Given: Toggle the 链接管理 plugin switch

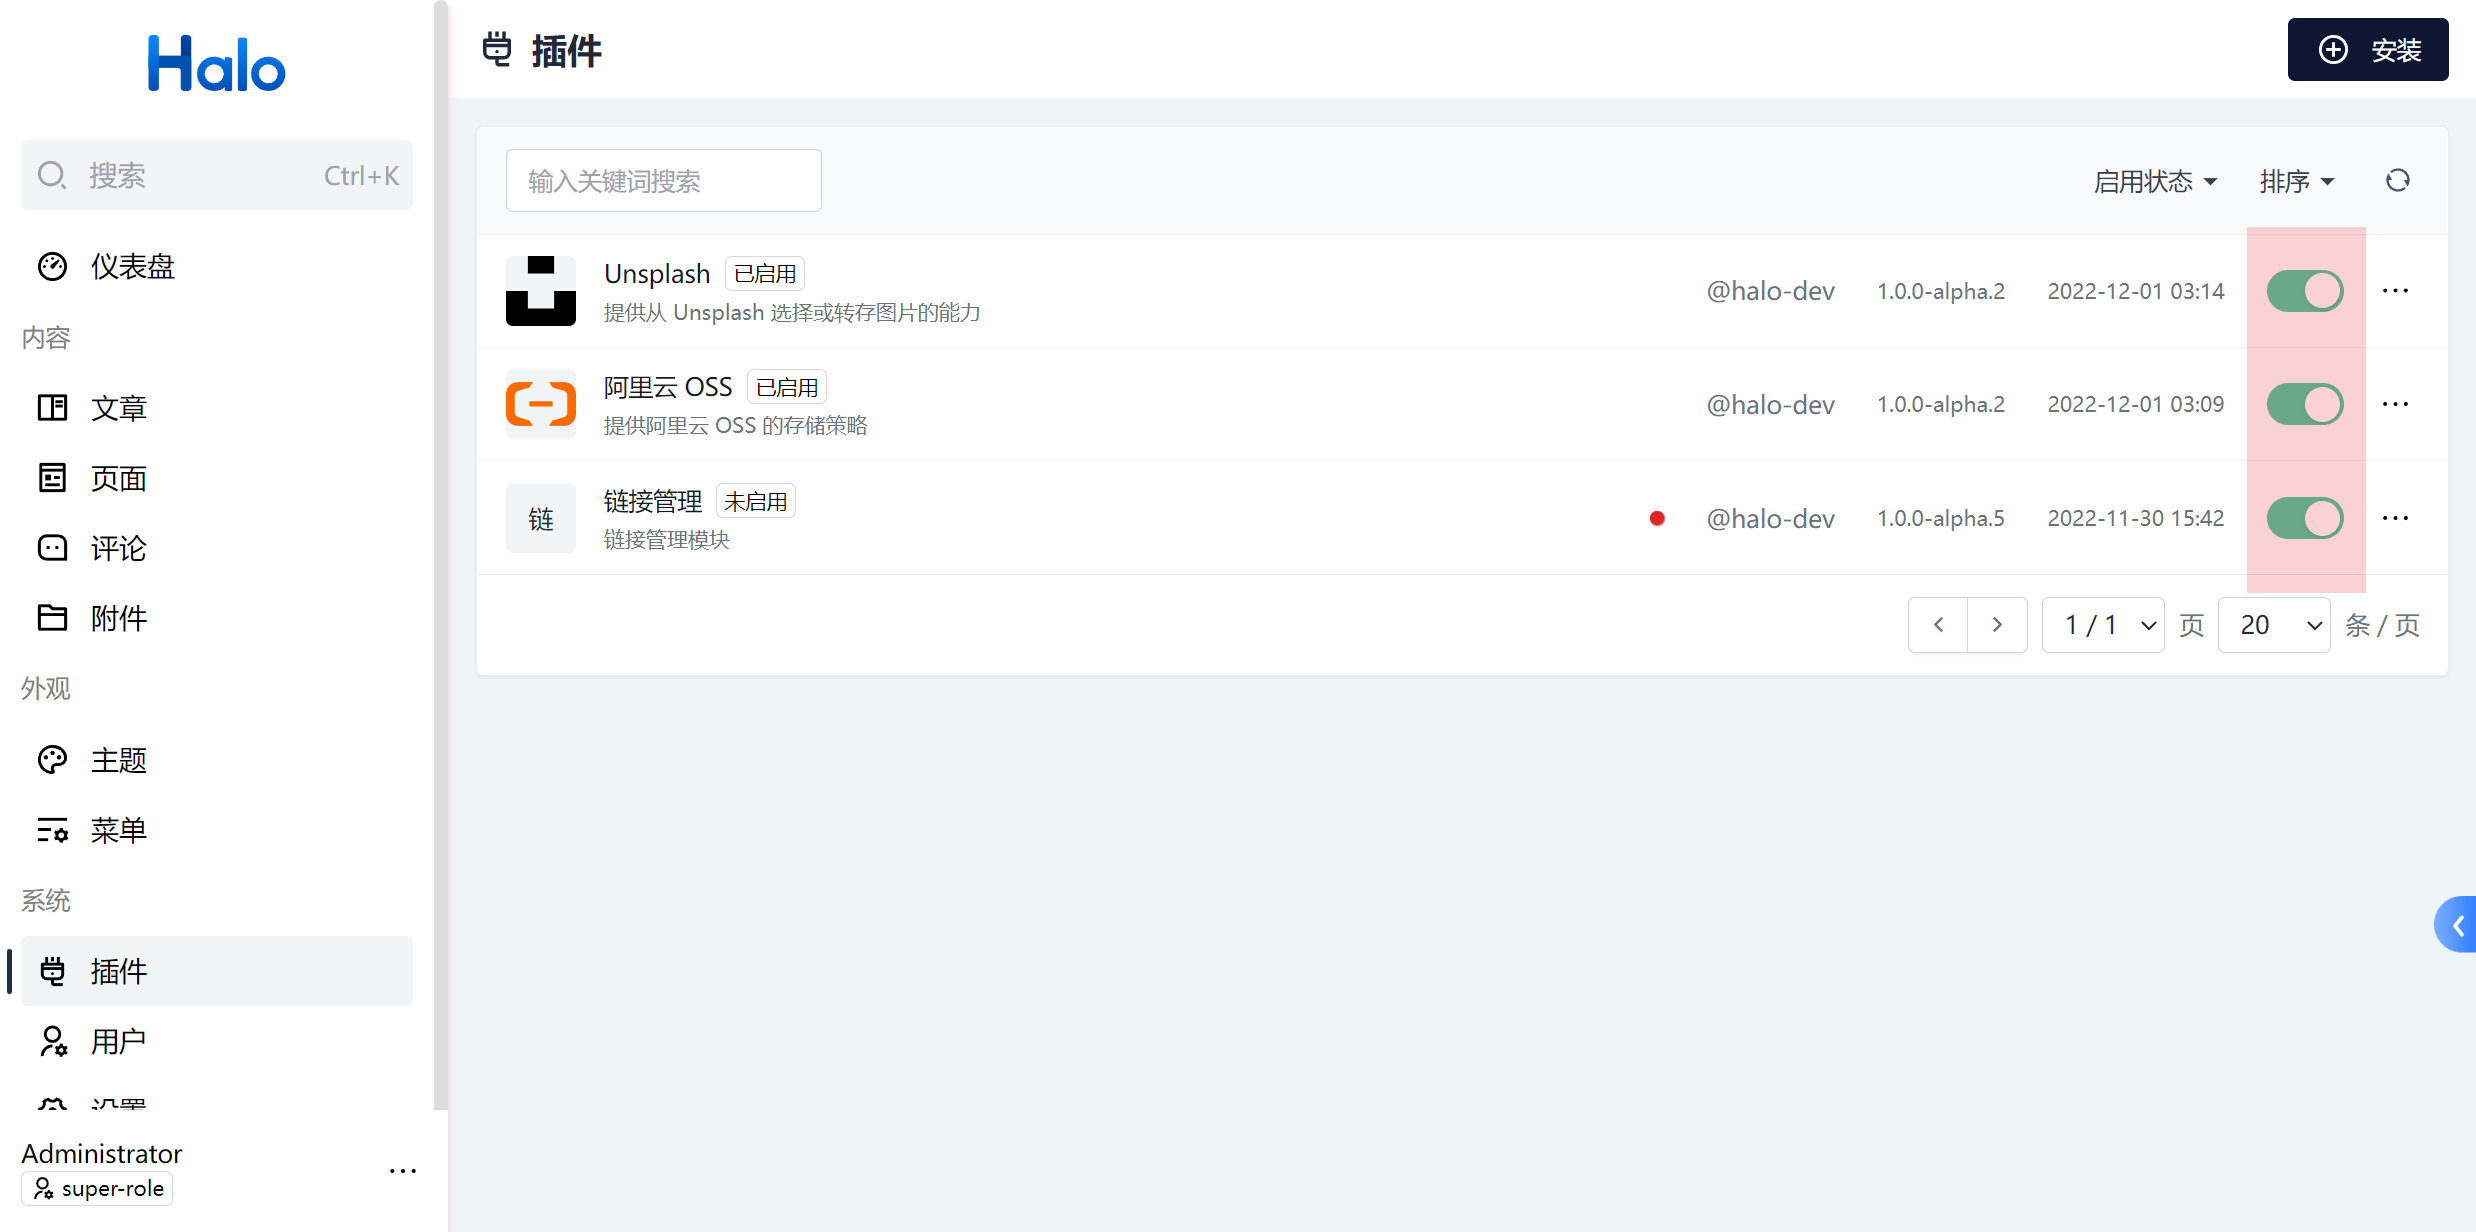Looking at the screenshot, I should click(x=2304, y=518).
